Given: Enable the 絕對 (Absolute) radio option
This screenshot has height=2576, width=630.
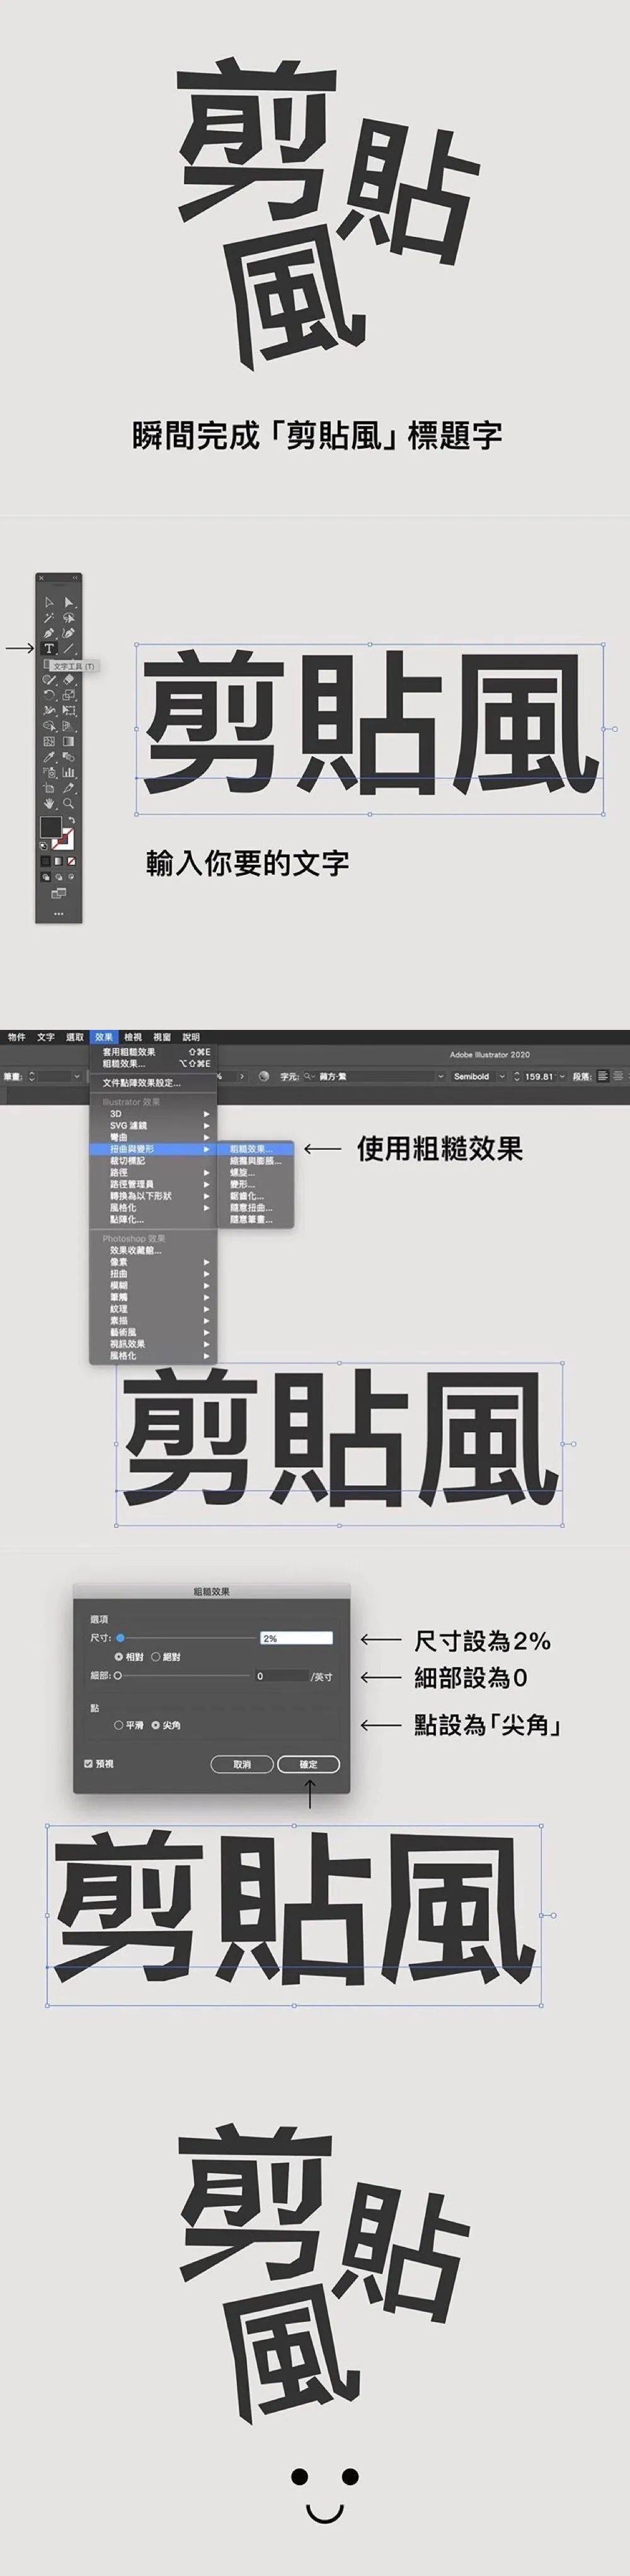Looking at the screenshot, I should (156, 1657).
